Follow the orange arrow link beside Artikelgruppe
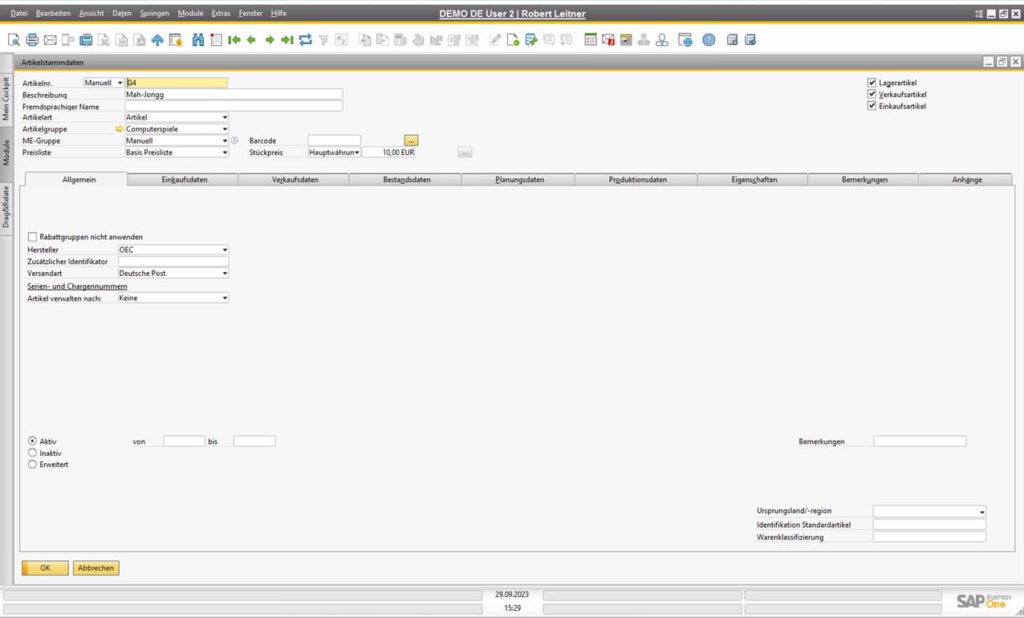 119,129
